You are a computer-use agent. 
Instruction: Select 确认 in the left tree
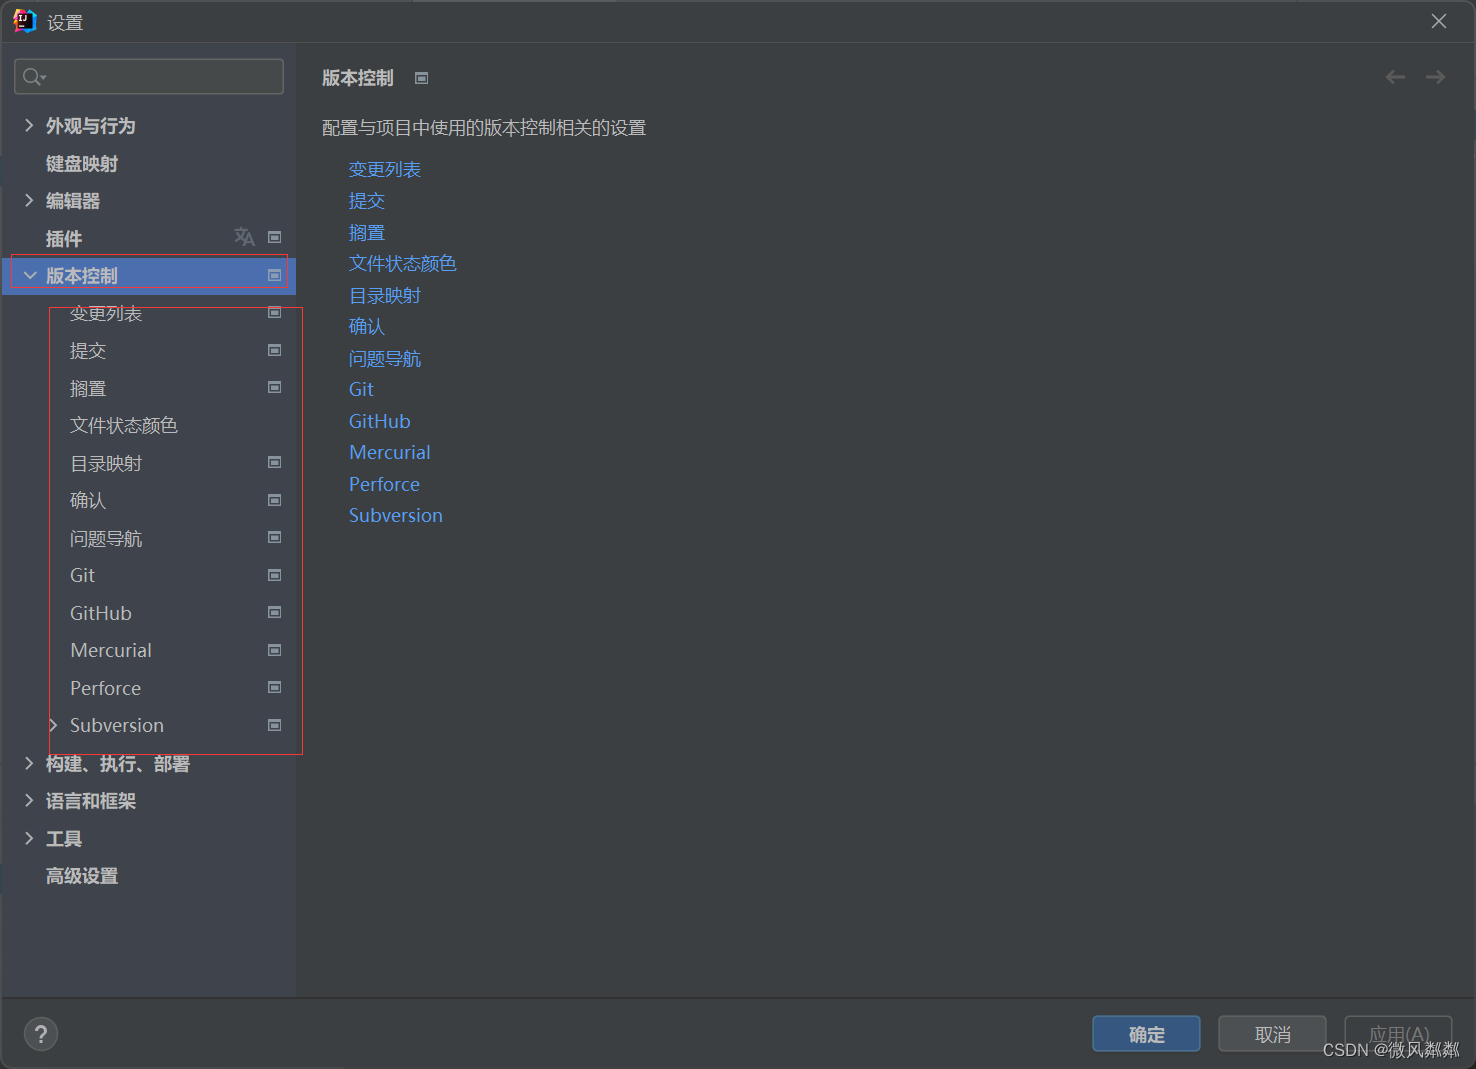coord(88,501)
